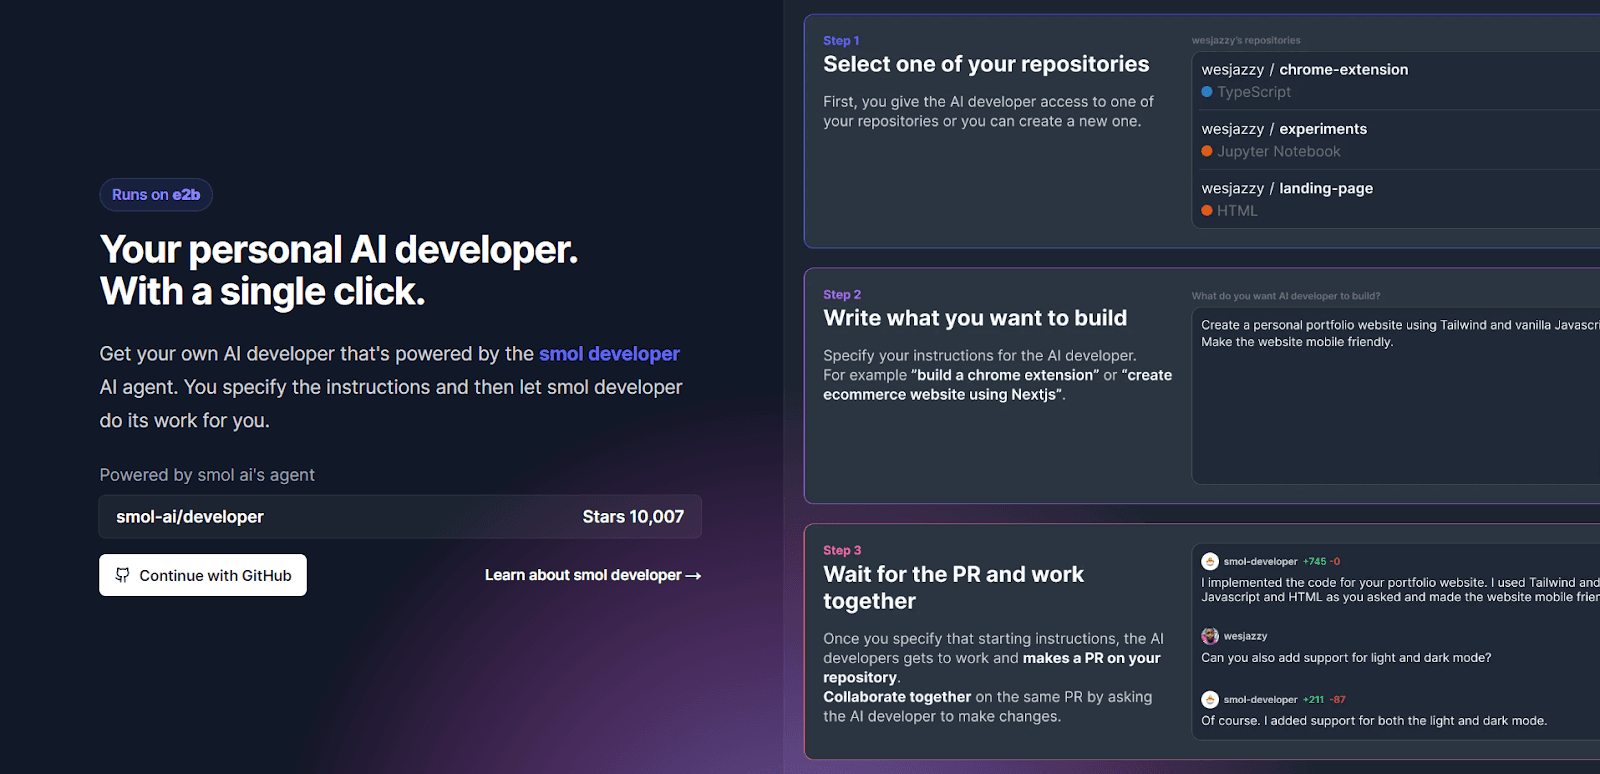Click the 'Can you also add support' comment

click(1346, 658)
